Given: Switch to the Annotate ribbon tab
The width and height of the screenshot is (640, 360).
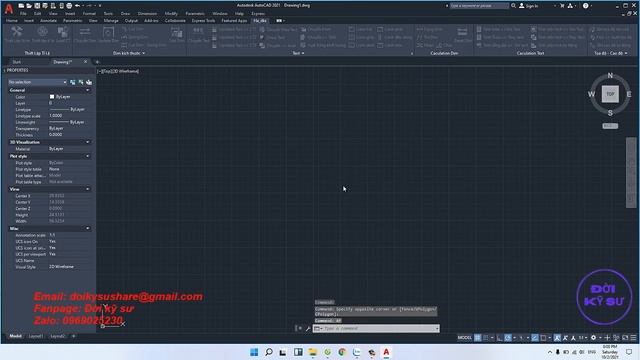Looking at the screenshot, I should tap(48, 20).
